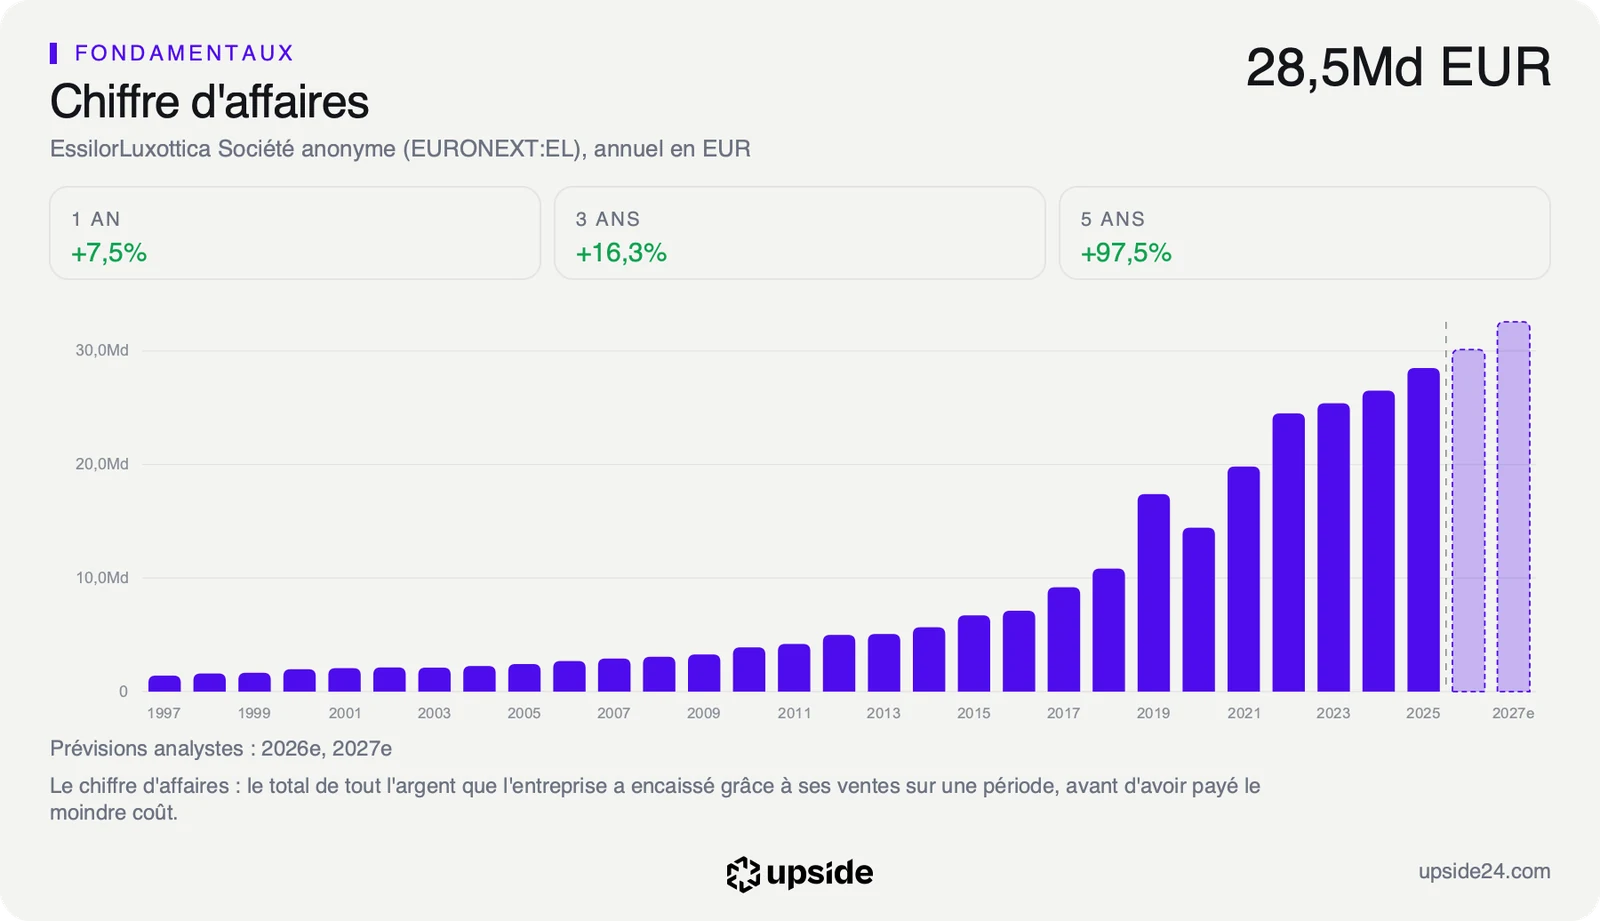Click the 30,0Md axis label

102,350
